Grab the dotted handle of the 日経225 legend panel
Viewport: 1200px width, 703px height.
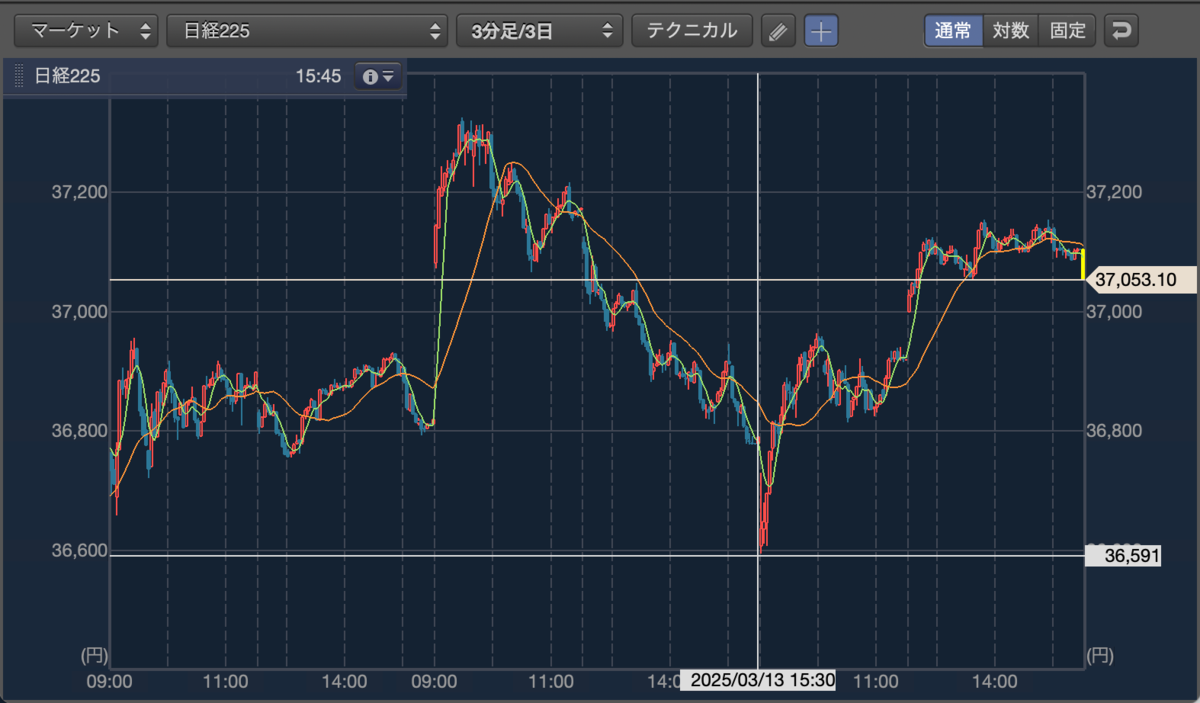[x=18, y=76]
